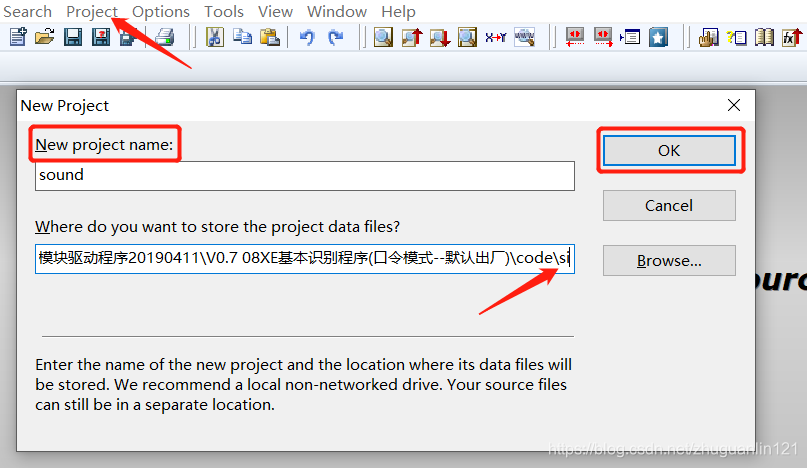Image resolution: width=807 pixels, height=468 pixels.
Task: Open the Window menu
Action: point(337,11)
